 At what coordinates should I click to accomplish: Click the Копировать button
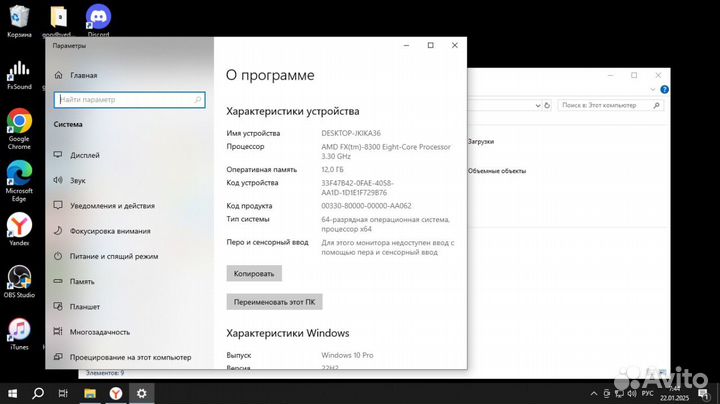click(x=254, y=274)
